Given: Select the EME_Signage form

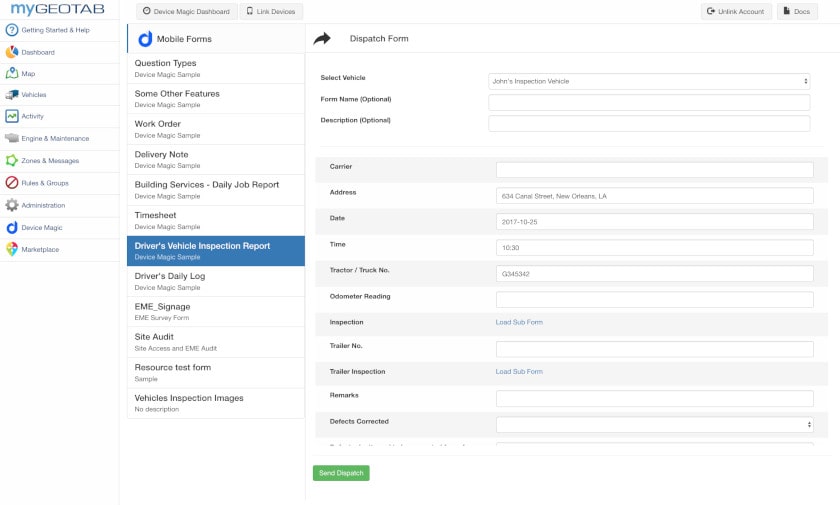Looking at the screenshot, I should pos(216,312).
